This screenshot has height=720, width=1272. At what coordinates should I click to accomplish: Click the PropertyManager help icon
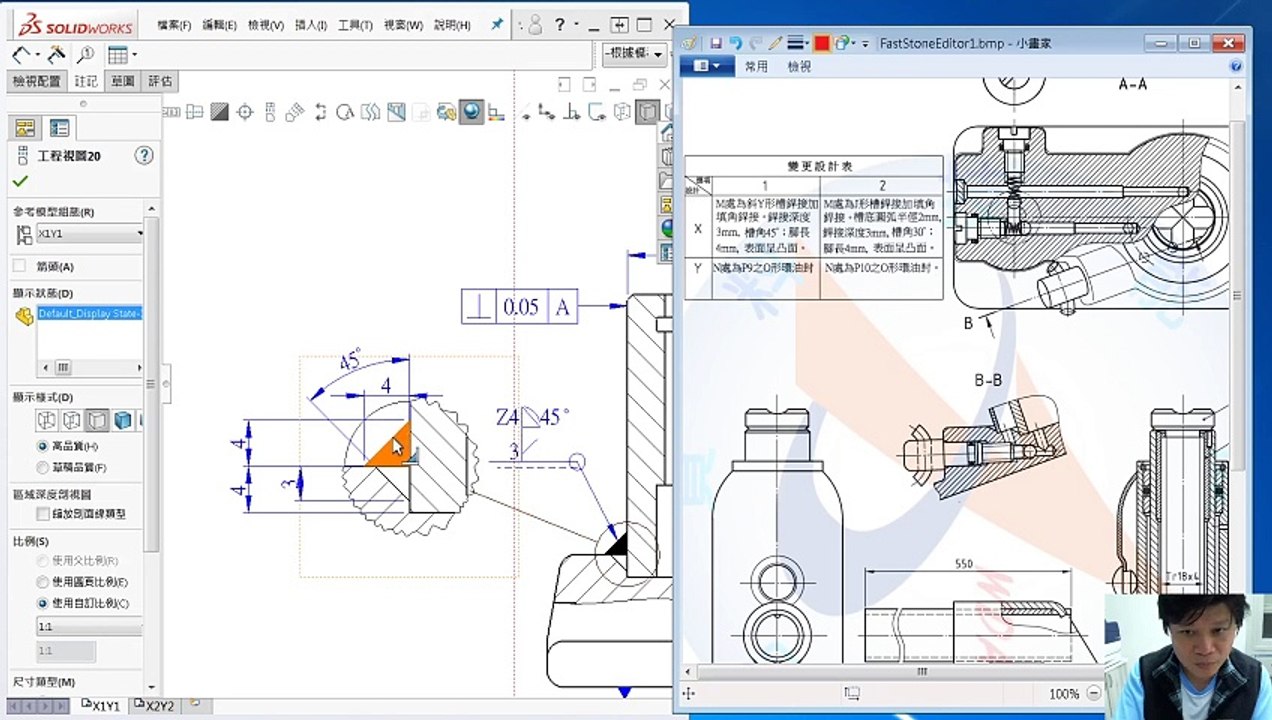coord(144,155)
